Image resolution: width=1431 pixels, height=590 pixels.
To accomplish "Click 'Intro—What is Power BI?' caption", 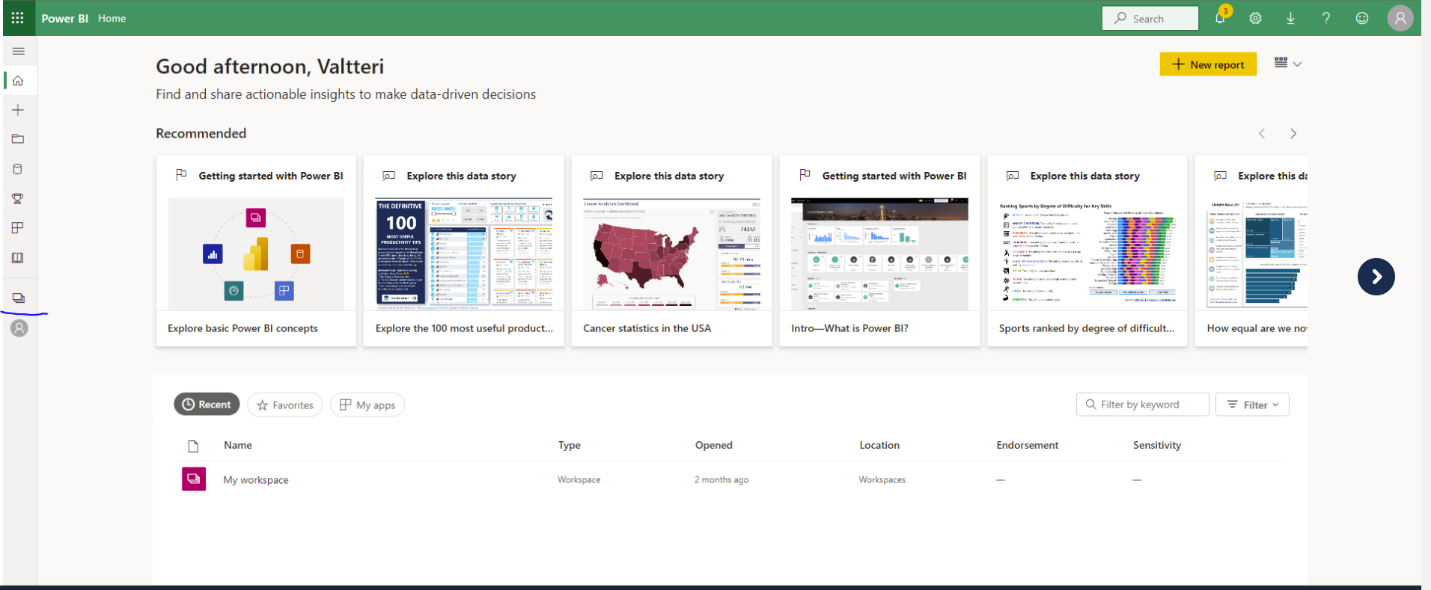I will 850,328.
